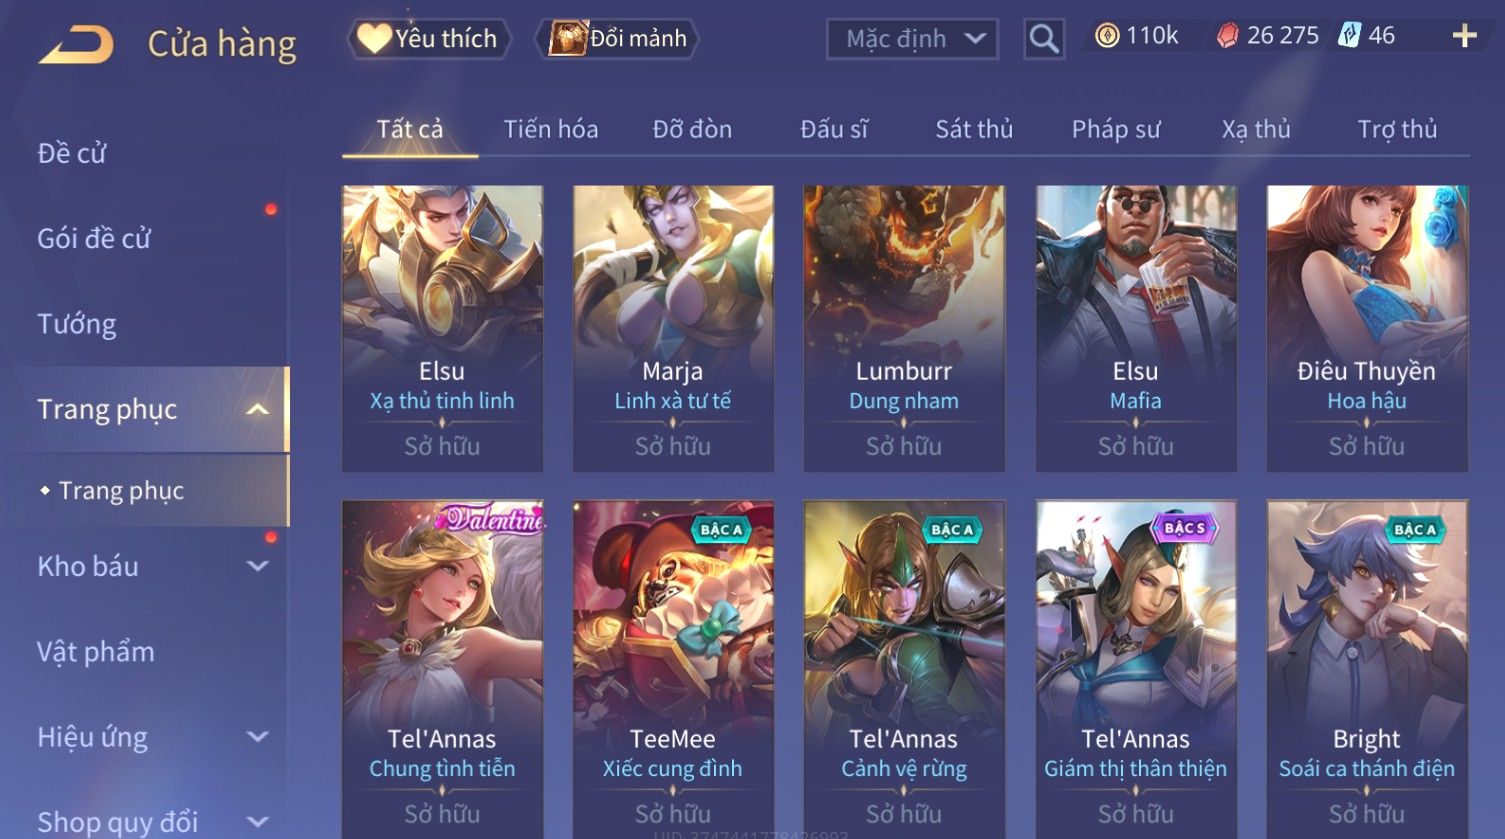Click the gold coin icon showing 110k
This screenshot has height=839, width=1505.
click(x=1106, y=36)
